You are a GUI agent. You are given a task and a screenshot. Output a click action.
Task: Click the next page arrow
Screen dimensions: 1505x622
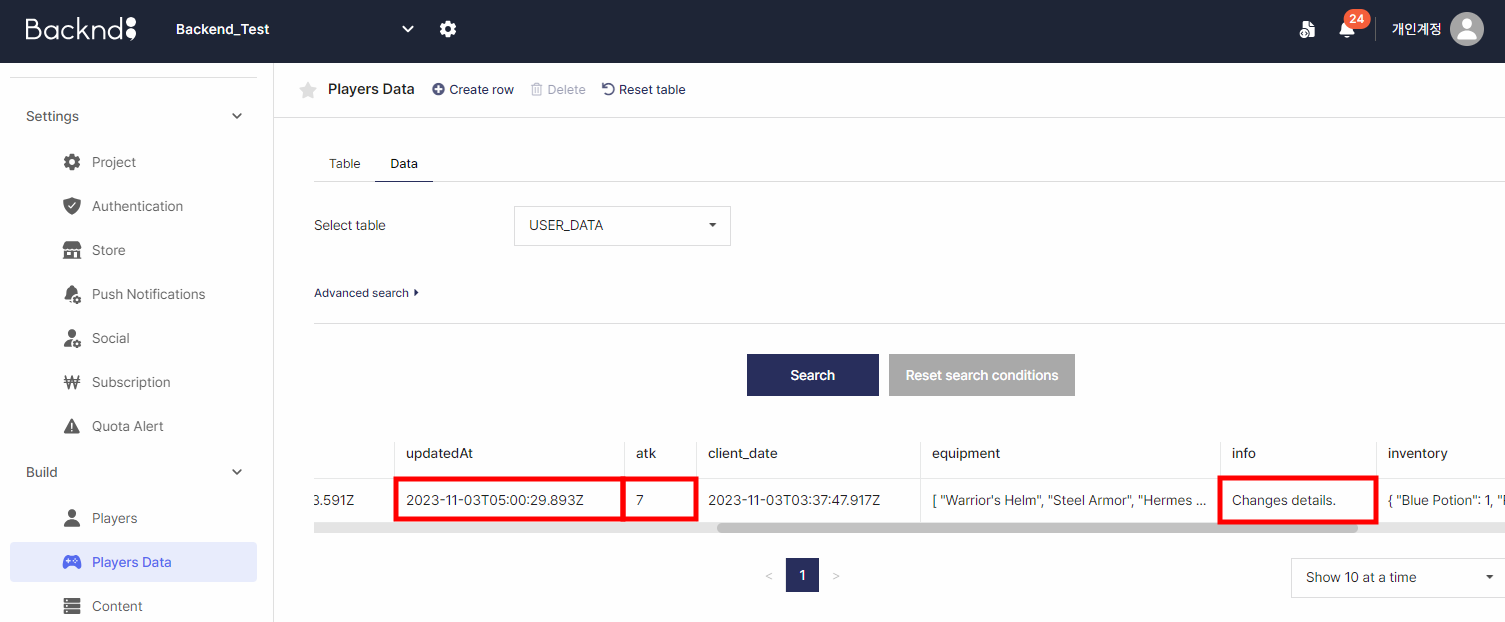point(836,576)
